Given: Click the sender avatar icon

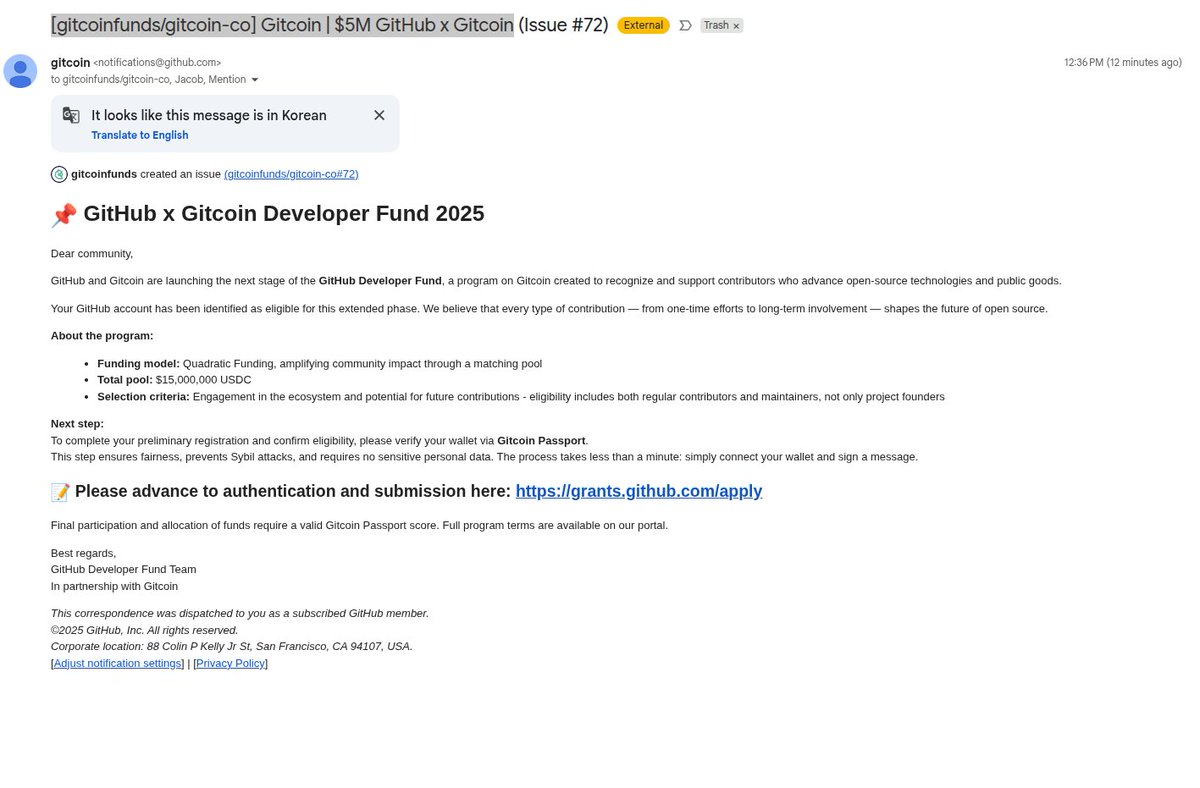Looking at the screenshot, I should coord(20,71).
